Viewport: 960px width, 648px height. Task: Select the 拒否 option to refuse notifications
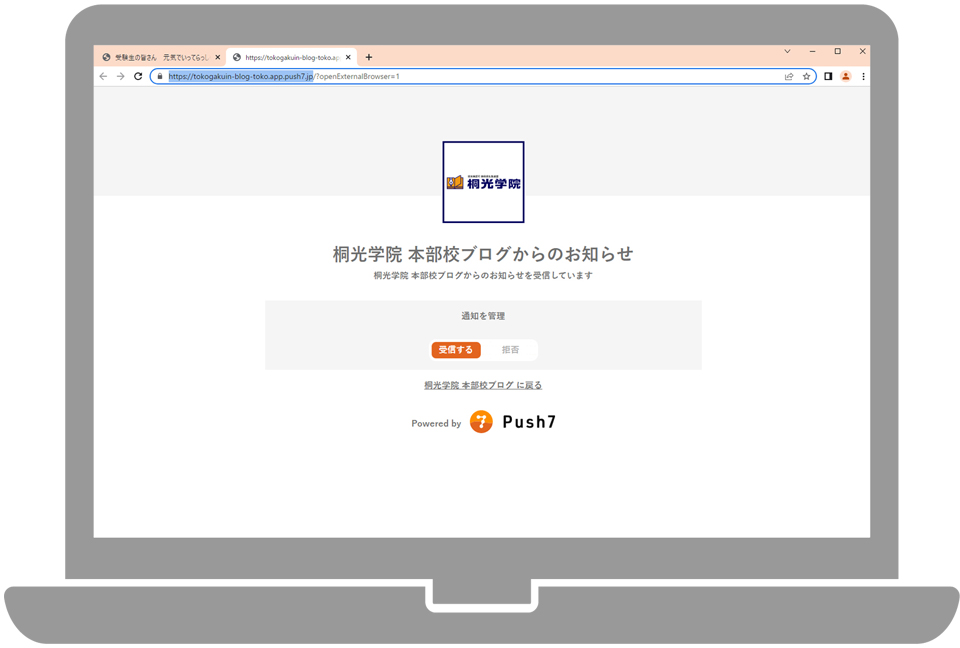[510, 350]
